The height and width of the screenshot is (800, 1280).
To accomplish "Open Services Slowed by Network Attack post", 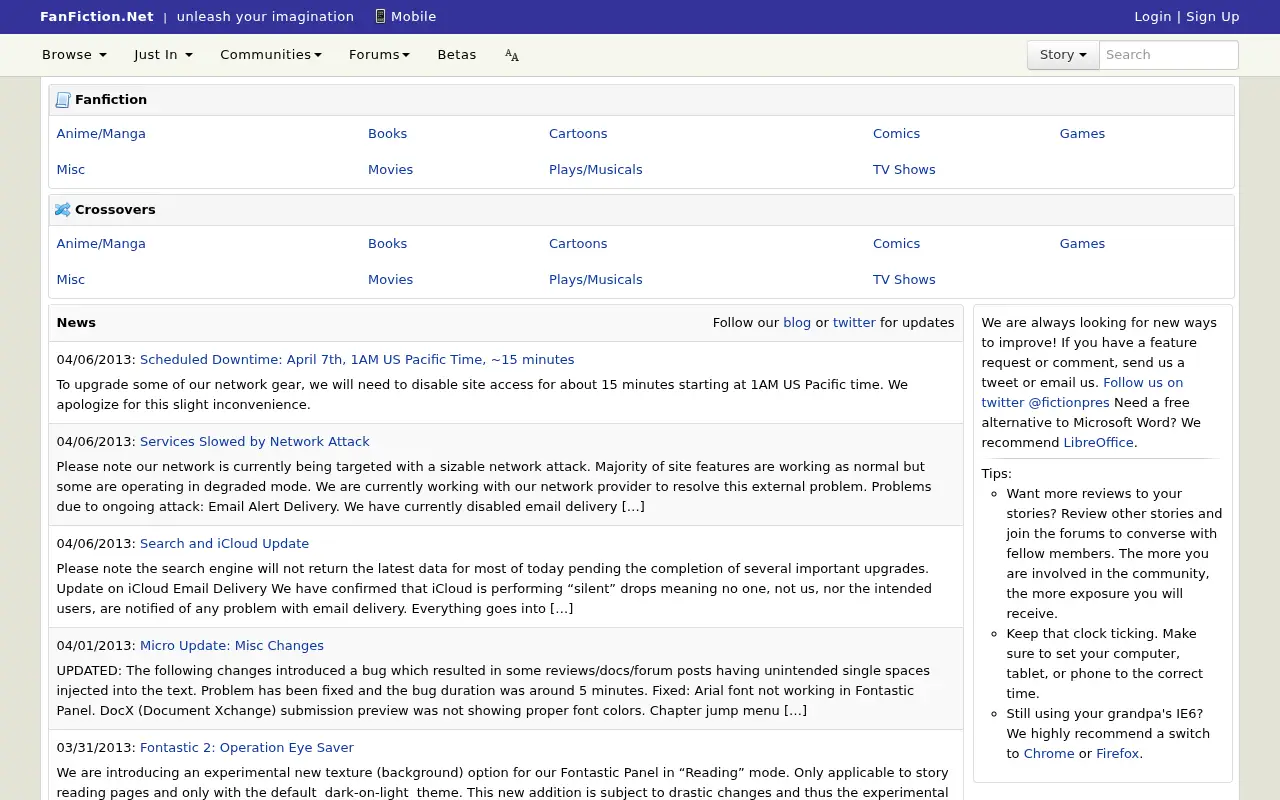I will [x=255, y=442].
